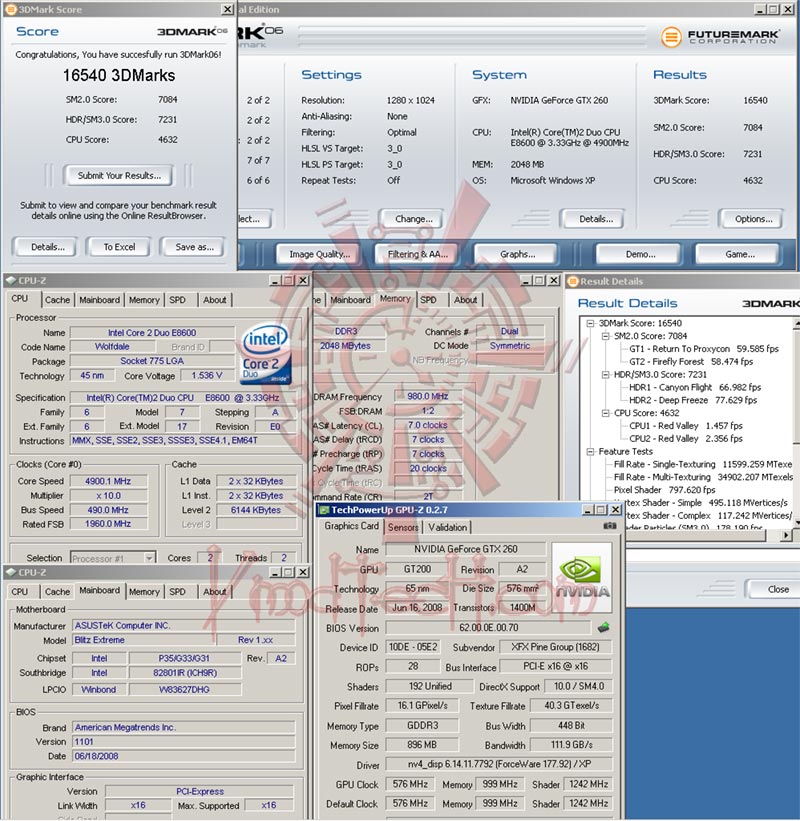The image size is (800, 821).
Task: Select GT2 - Firefly Forest row
Action: pos(691,362)
